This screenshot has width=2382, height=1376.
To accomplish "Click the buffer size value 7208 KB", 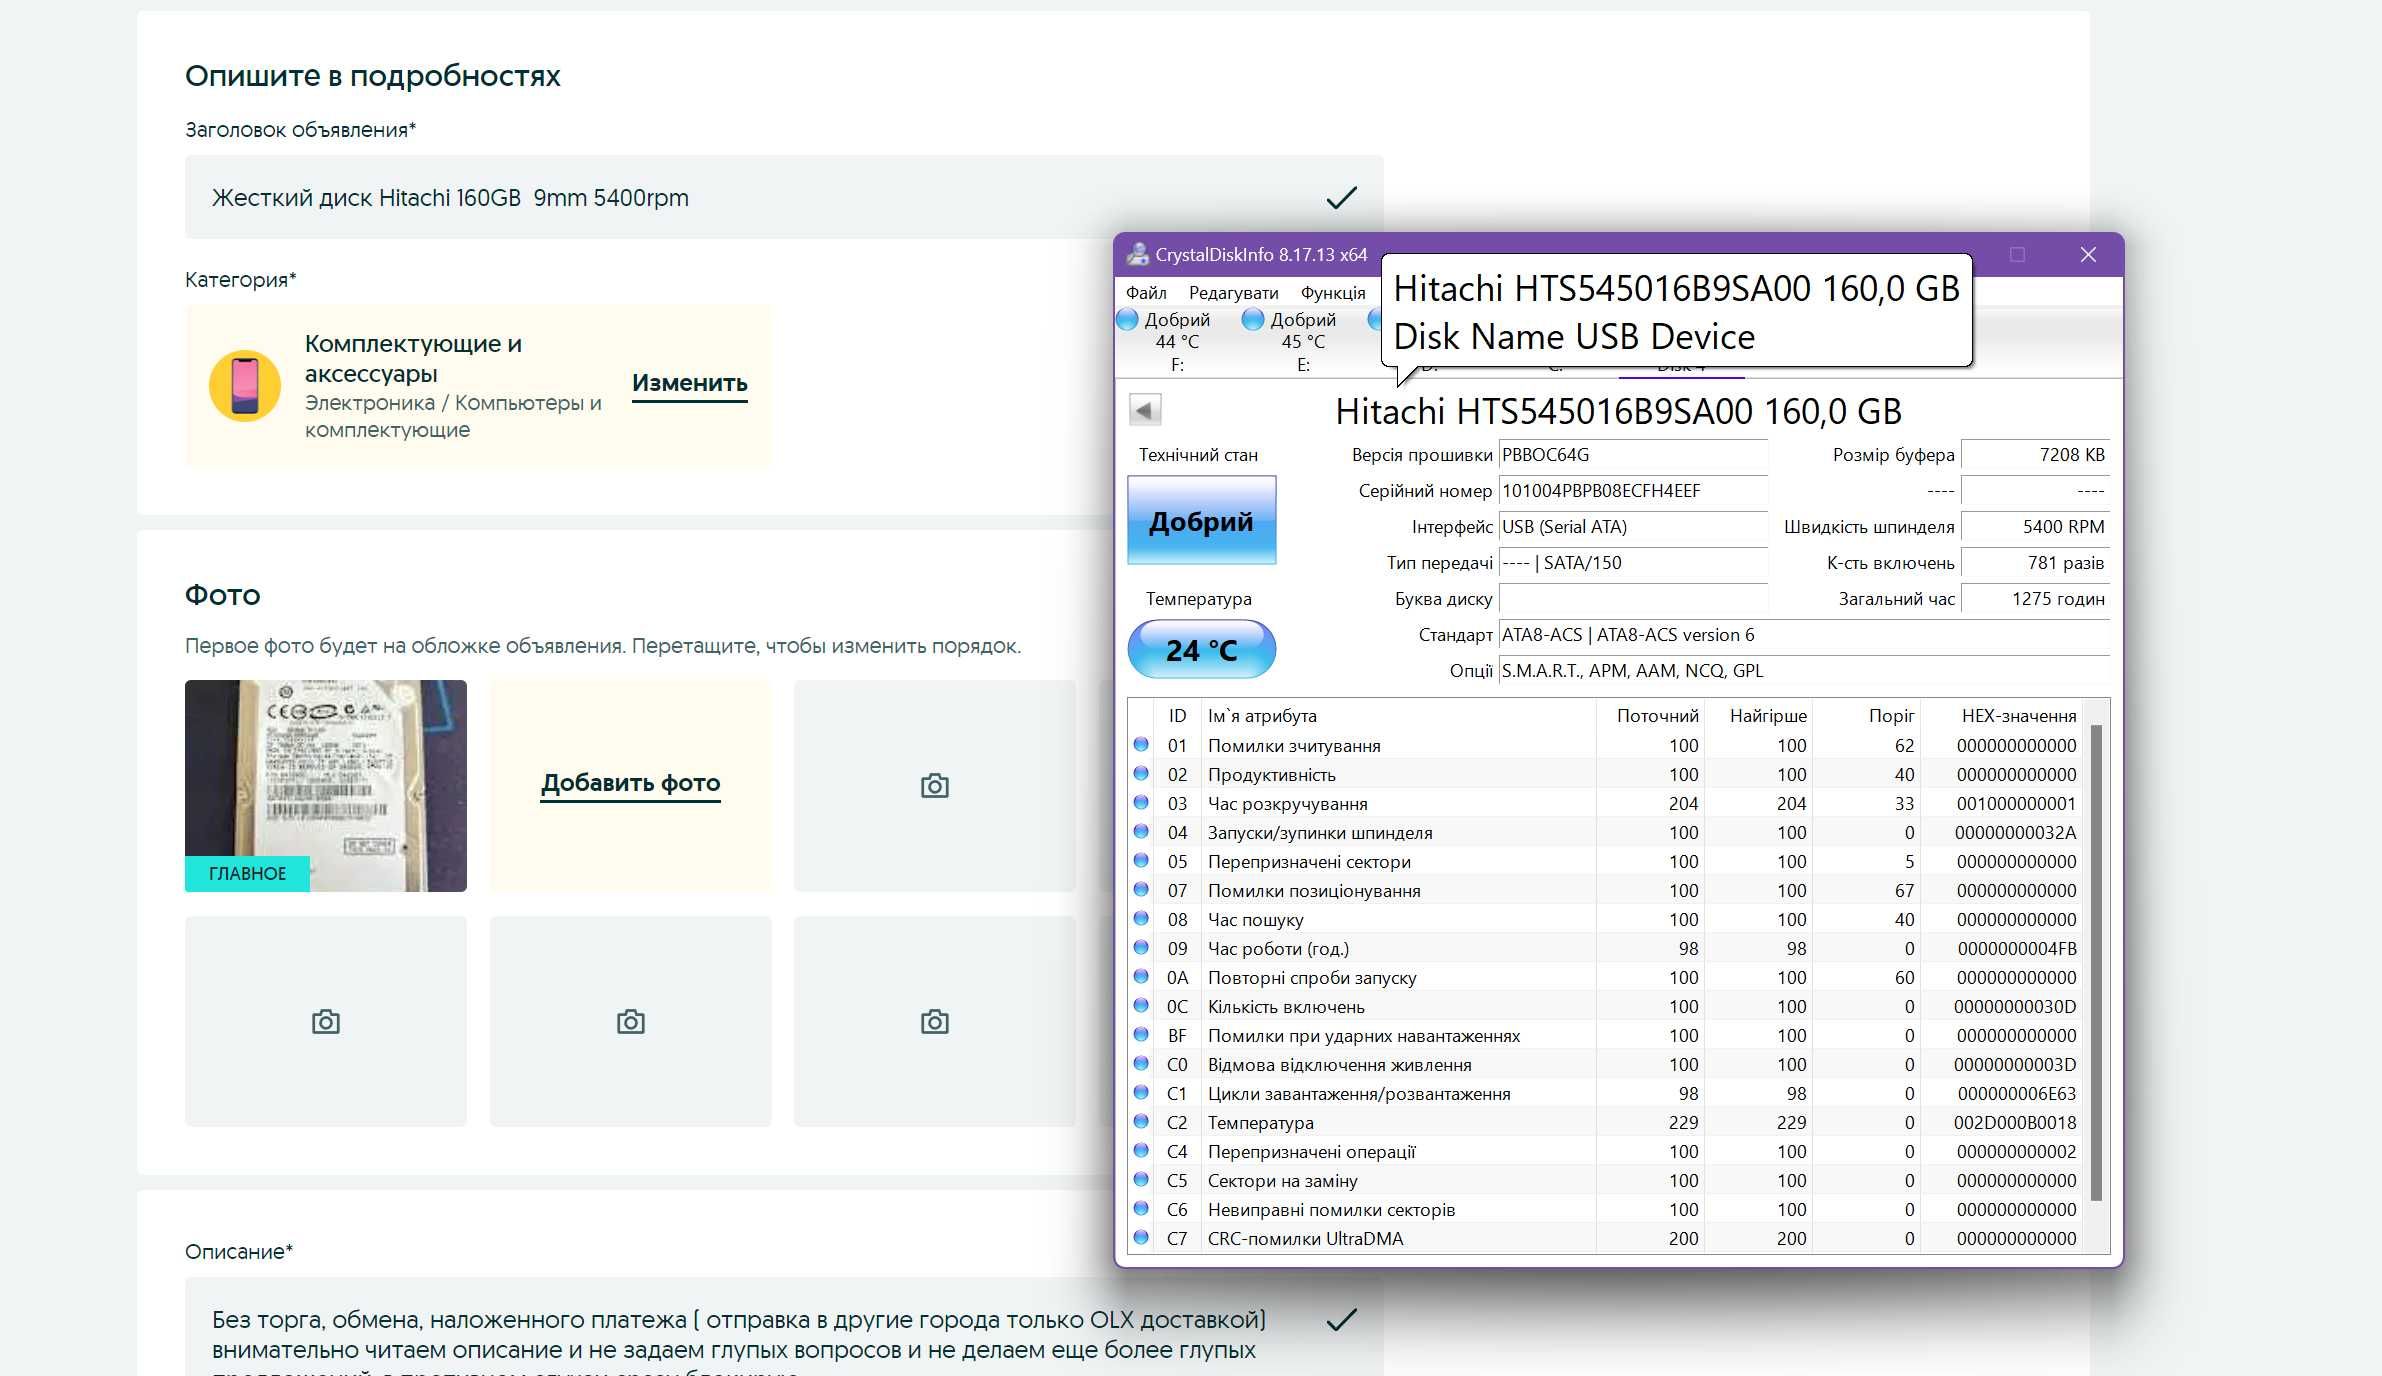I will 2035,455.
